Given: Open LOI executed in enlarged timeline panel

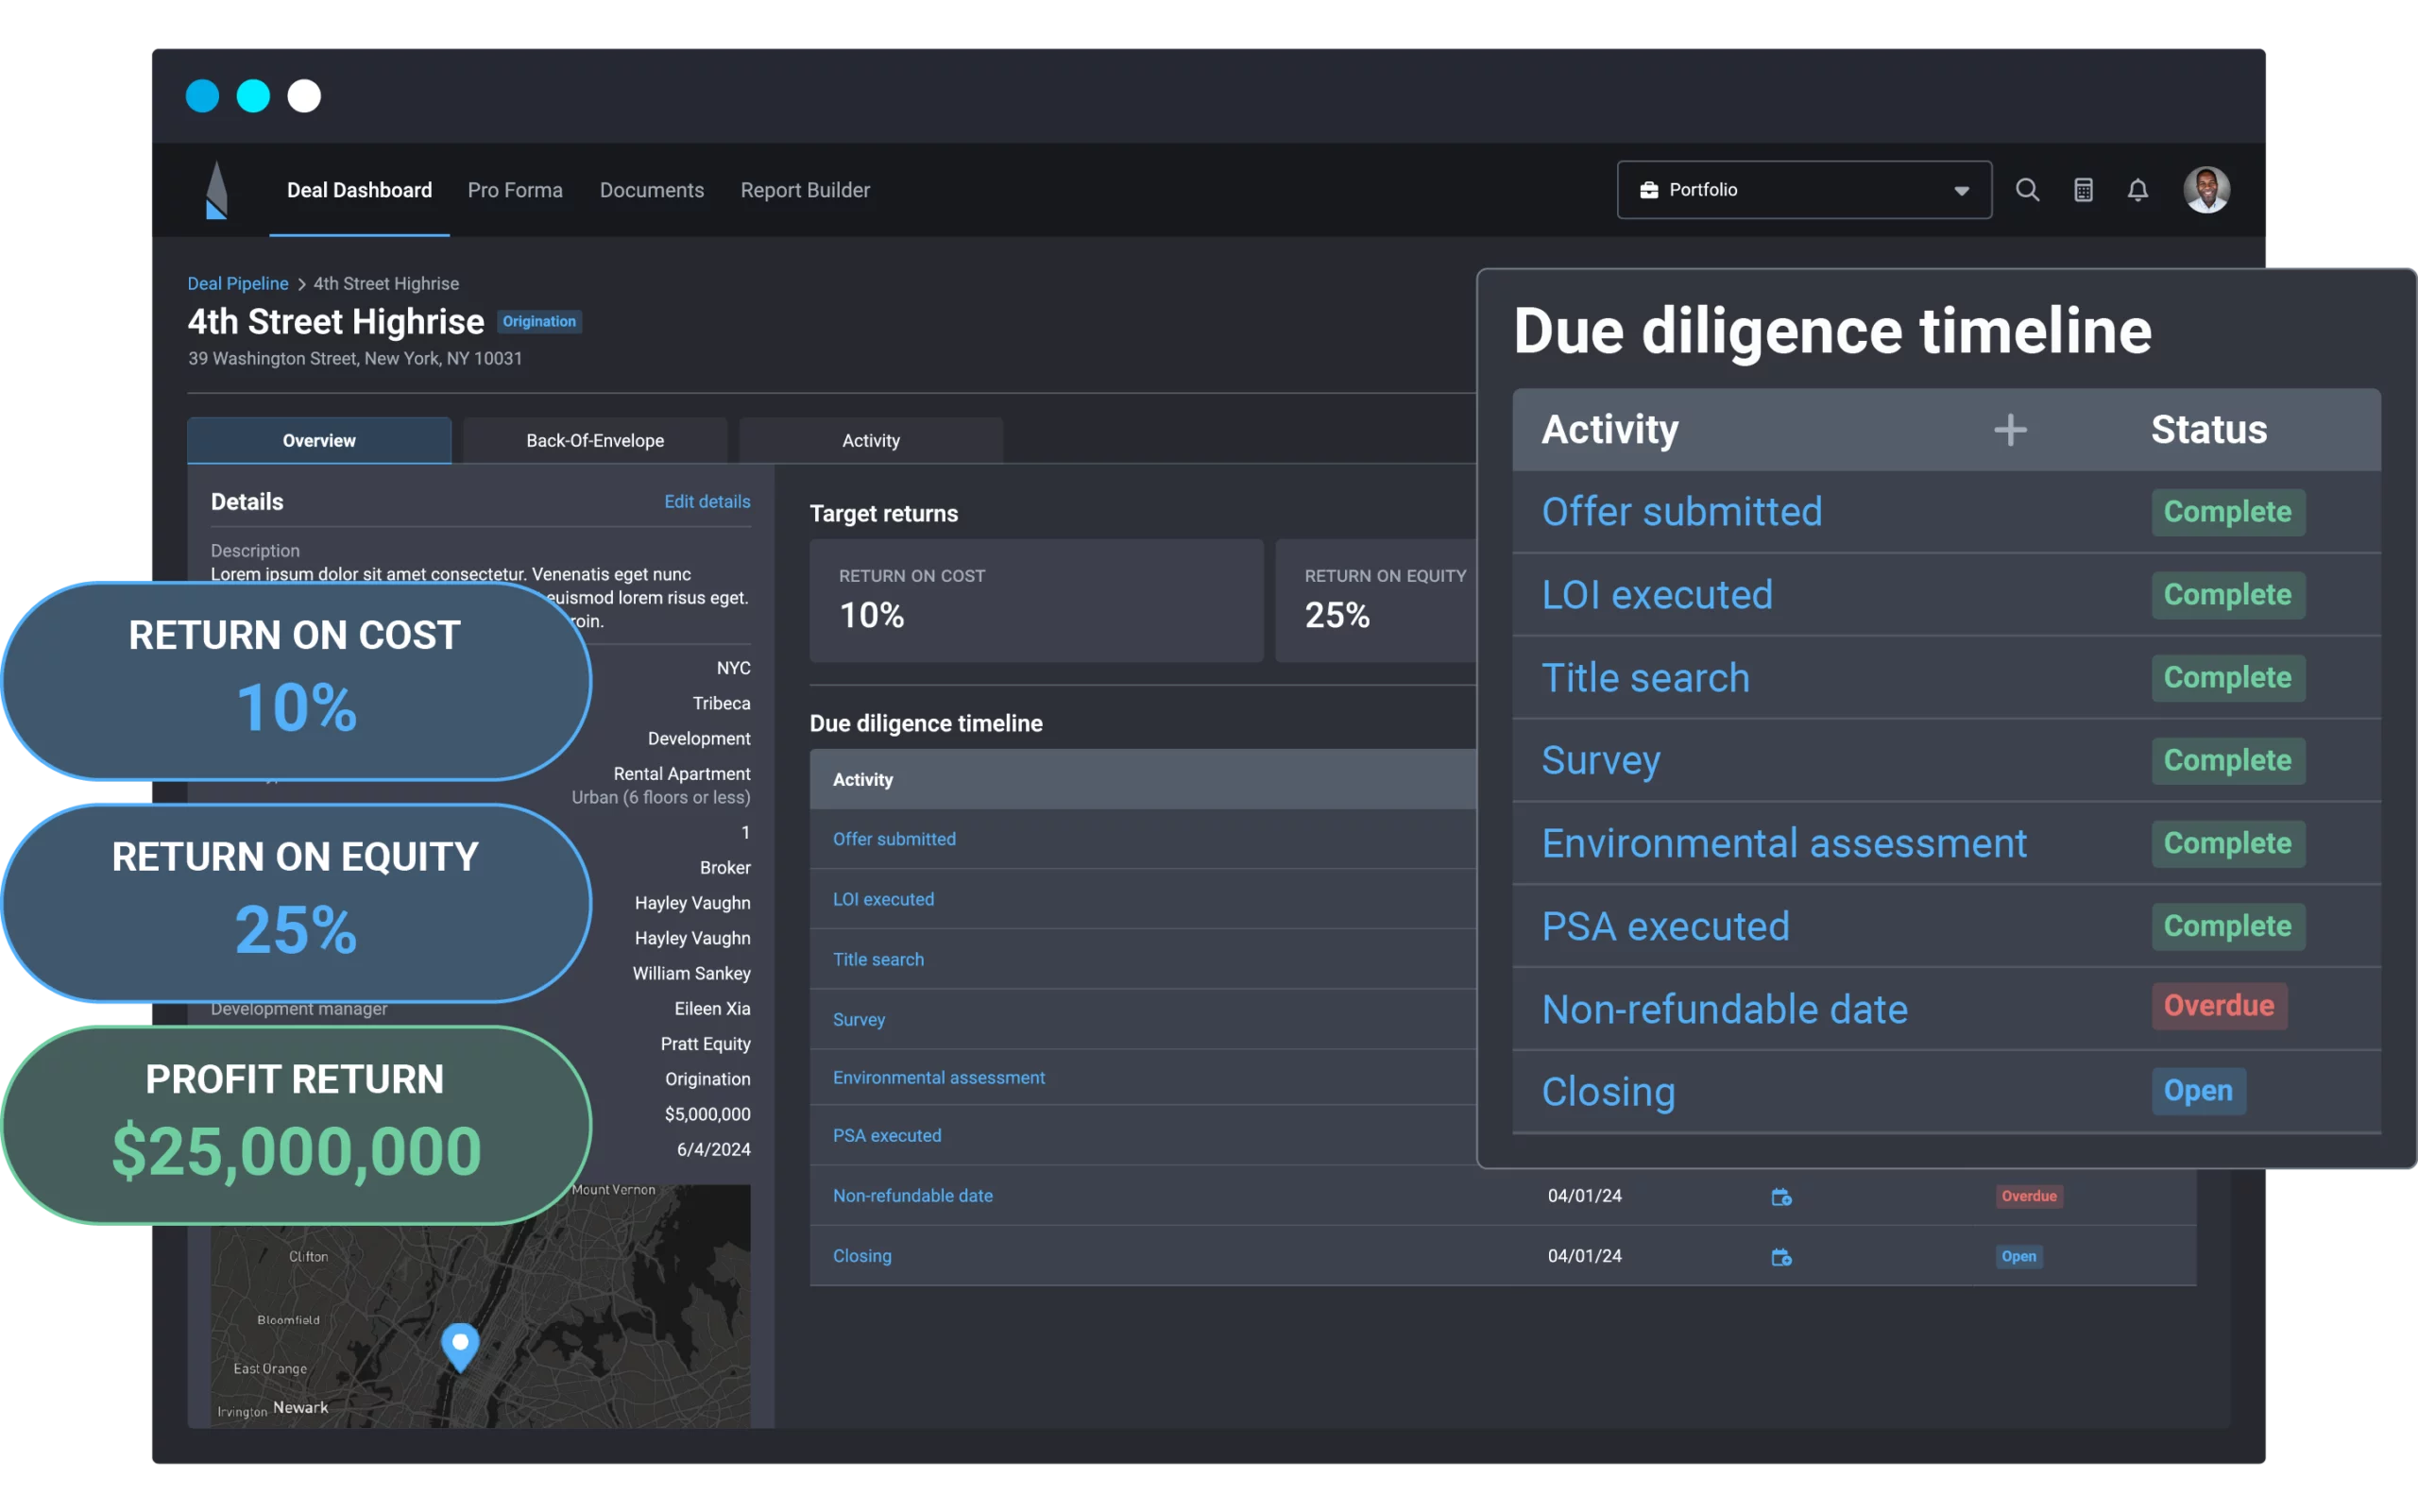Looking at the screenshot, I should [x=1657, y=595].
